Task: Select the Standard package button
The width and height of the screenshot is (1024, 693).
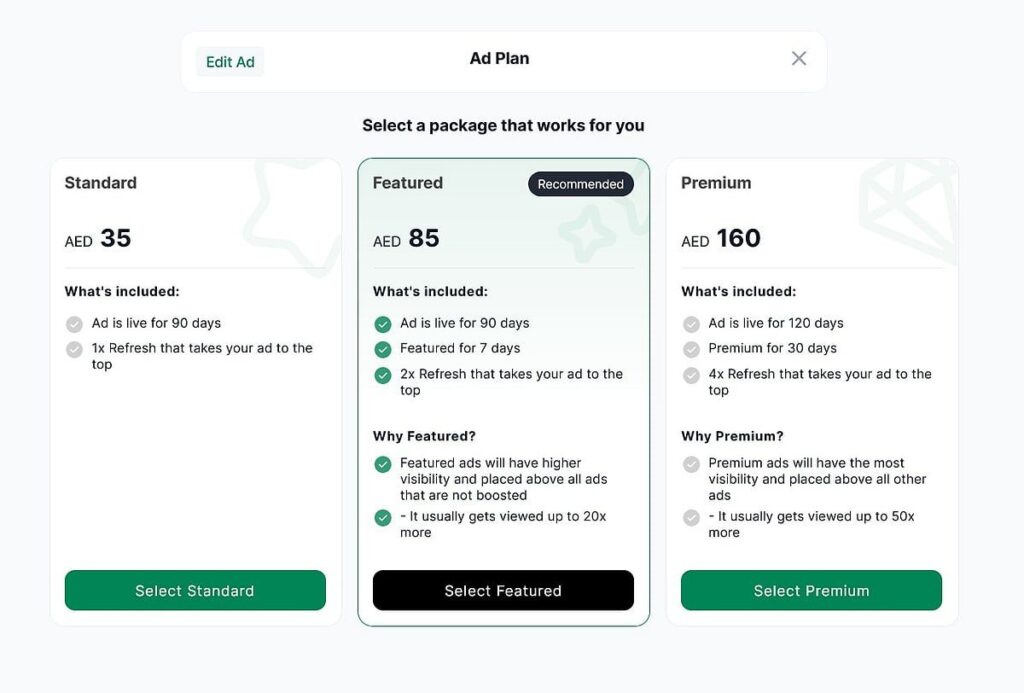Action: pyautogui.click(x=195, y=590)
